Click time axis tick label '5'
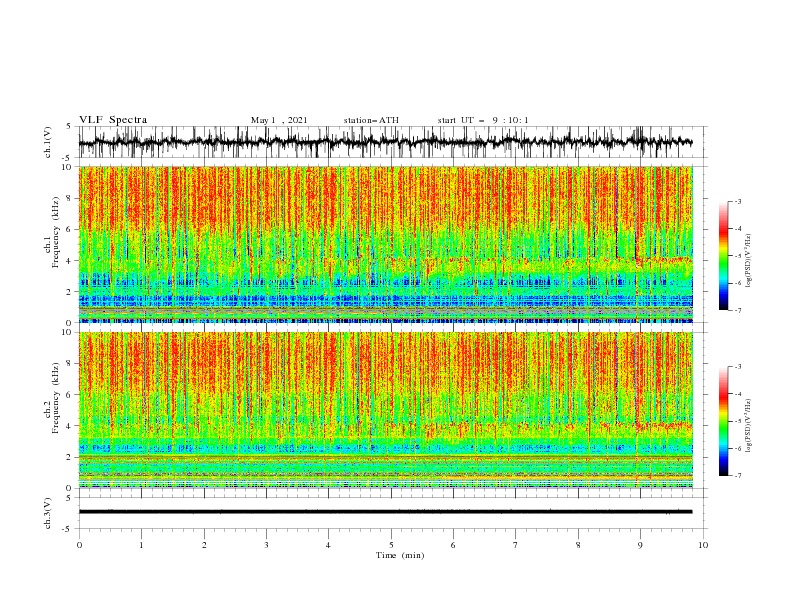Image resolution: width=792 pixels, height=612 pixels. [x=391, y=545]
